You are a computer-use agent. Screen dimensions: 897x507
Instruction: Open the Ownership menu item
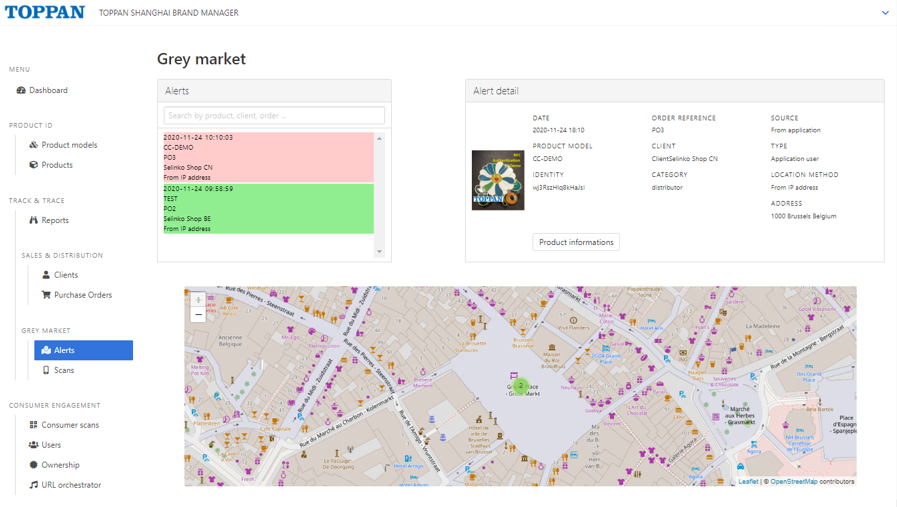(x=59, y=465)
